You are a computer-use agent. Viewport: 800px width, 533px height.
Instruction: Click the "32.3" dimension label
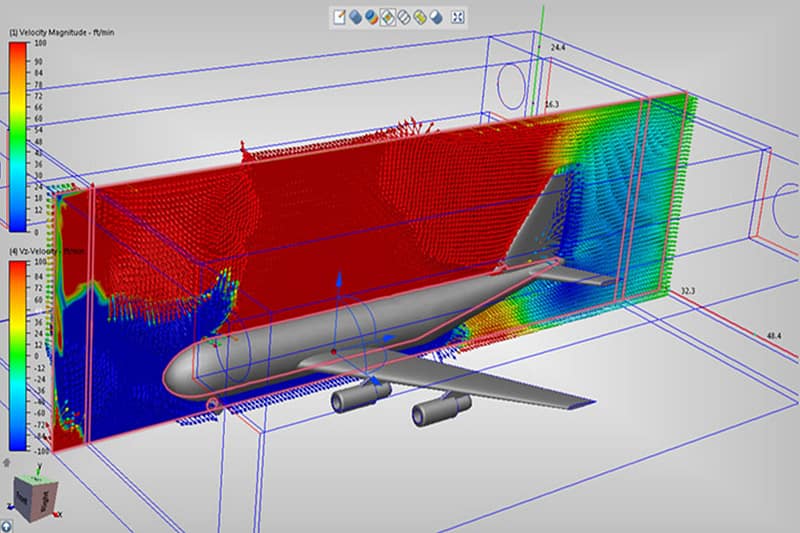point(688,291)
